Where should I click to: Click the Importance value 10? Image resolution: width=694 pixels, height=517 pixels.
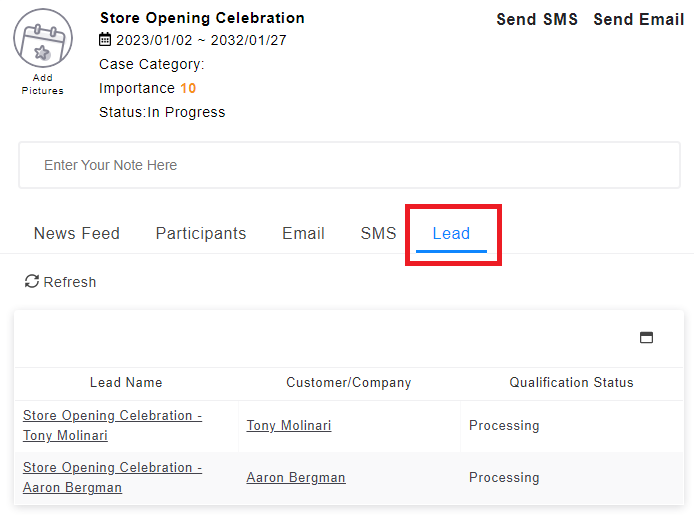pos(188,89)
